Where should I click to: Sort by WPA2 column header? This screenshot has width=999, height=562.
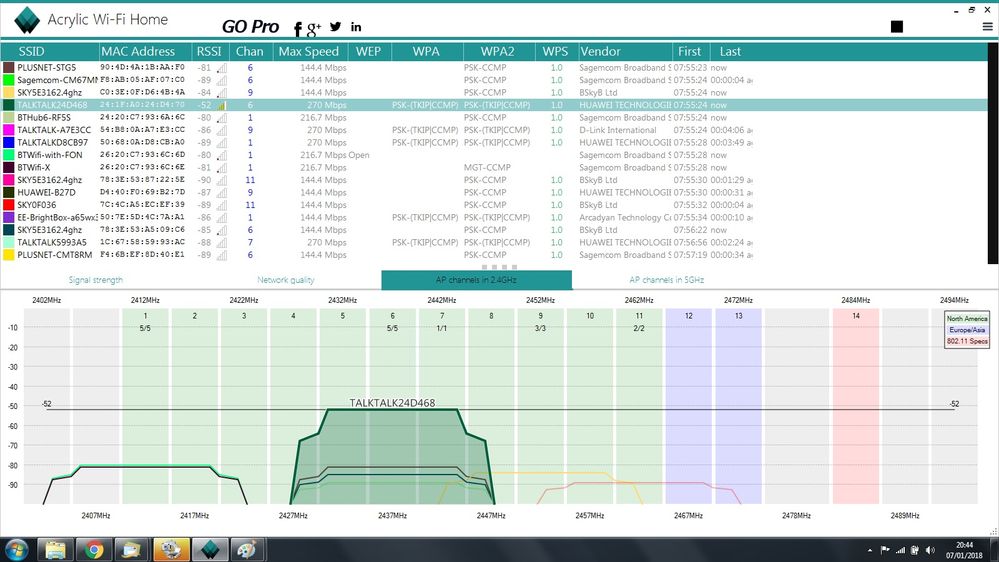click(x=498, y=52)
